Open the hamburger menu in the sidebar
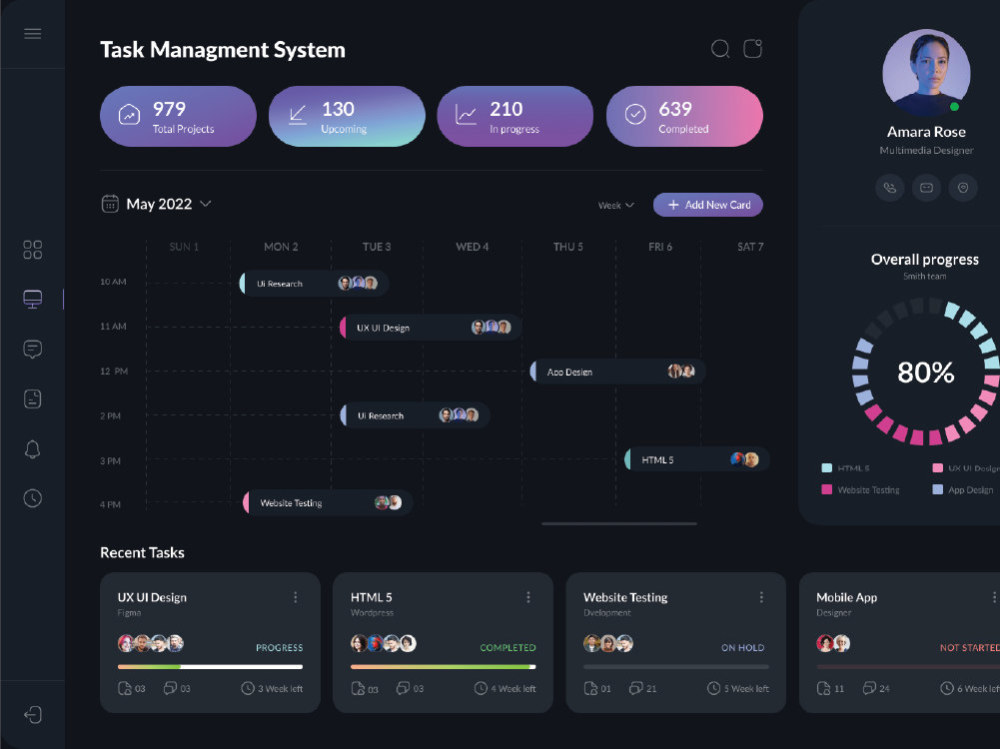This screenshot has height=749, width=1000. (33, 34)
